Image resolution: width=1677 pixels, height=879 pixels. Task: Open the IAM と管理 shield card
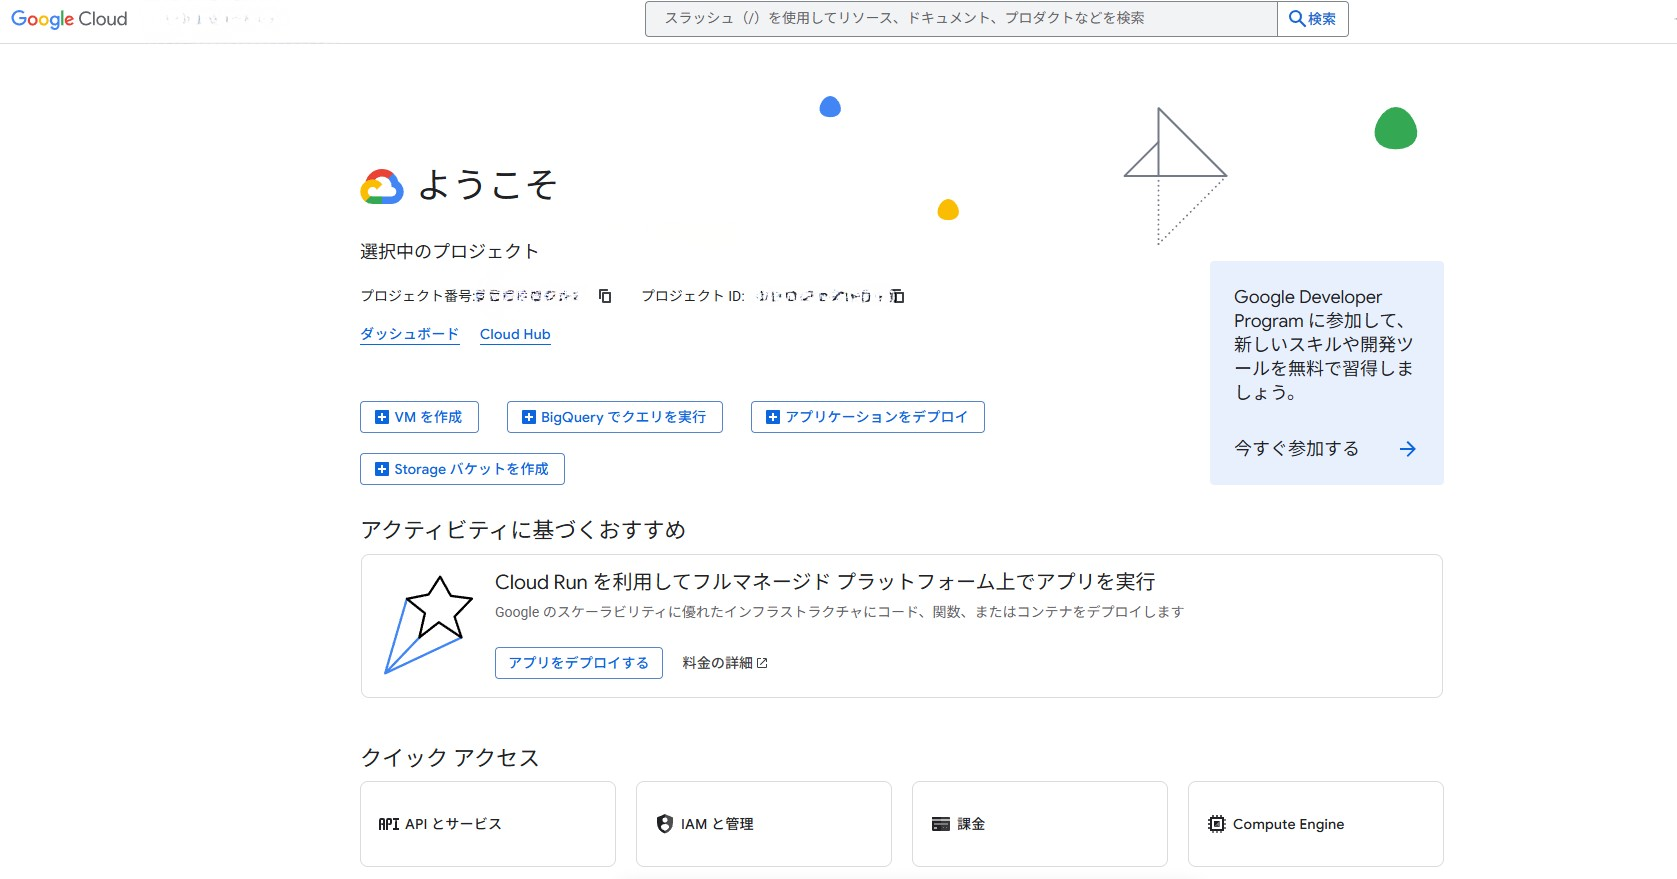pyautogui.click(x=763, y=824)
